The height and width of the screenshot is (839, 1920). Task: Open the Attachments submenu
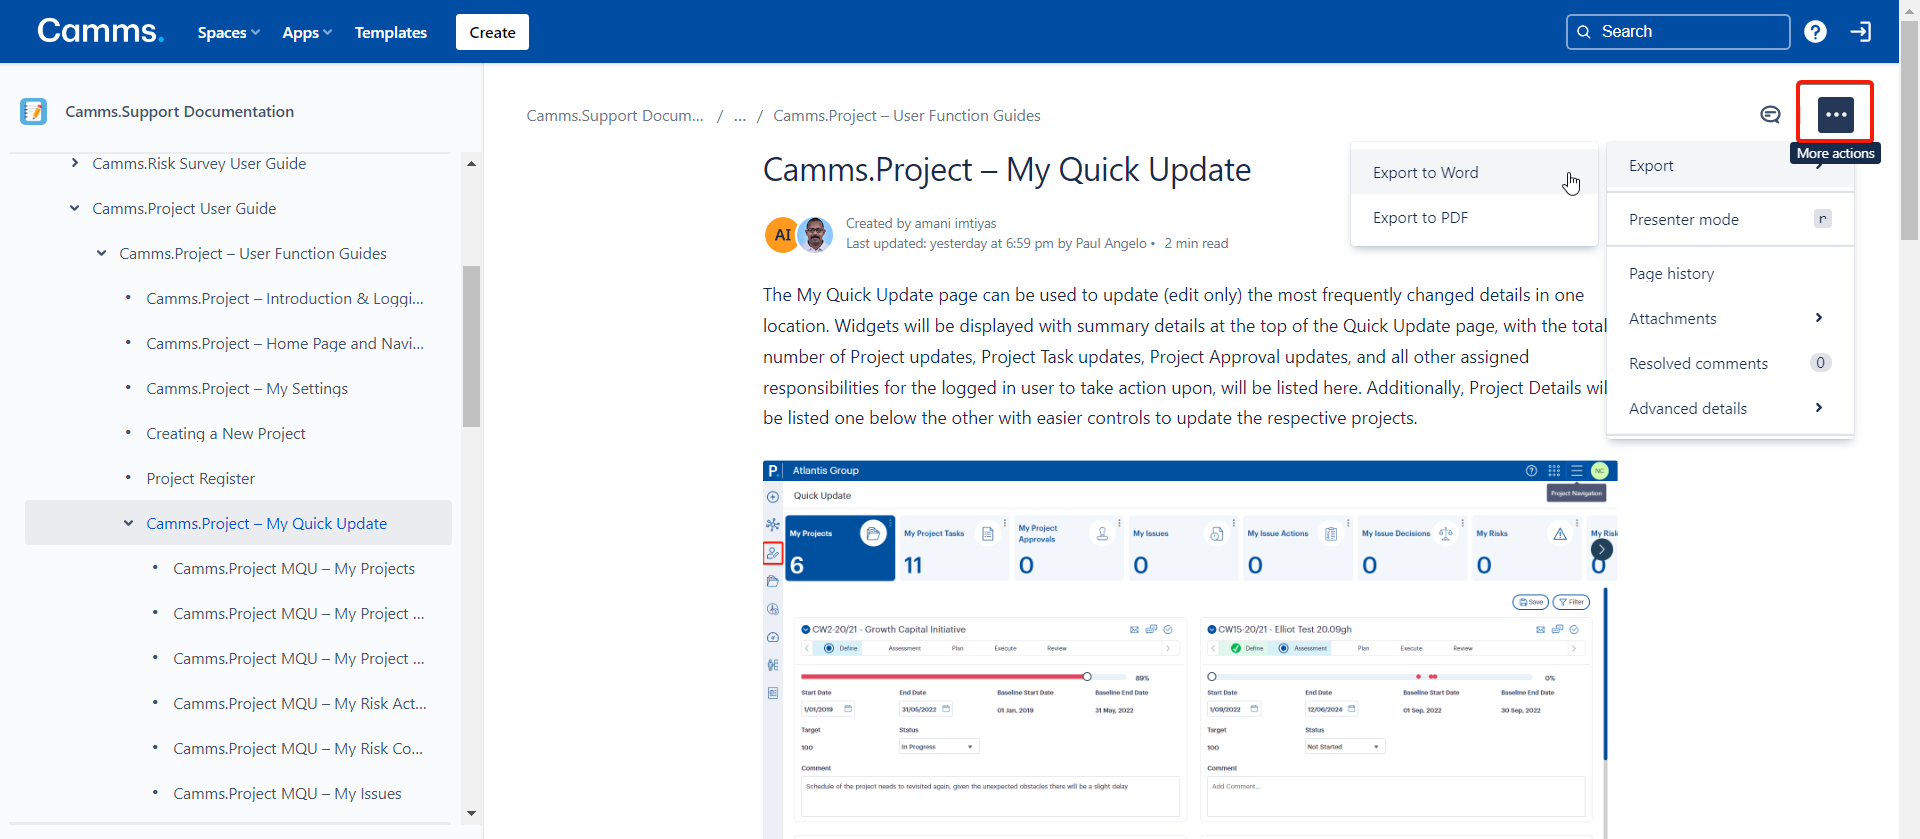[1730, 318]
